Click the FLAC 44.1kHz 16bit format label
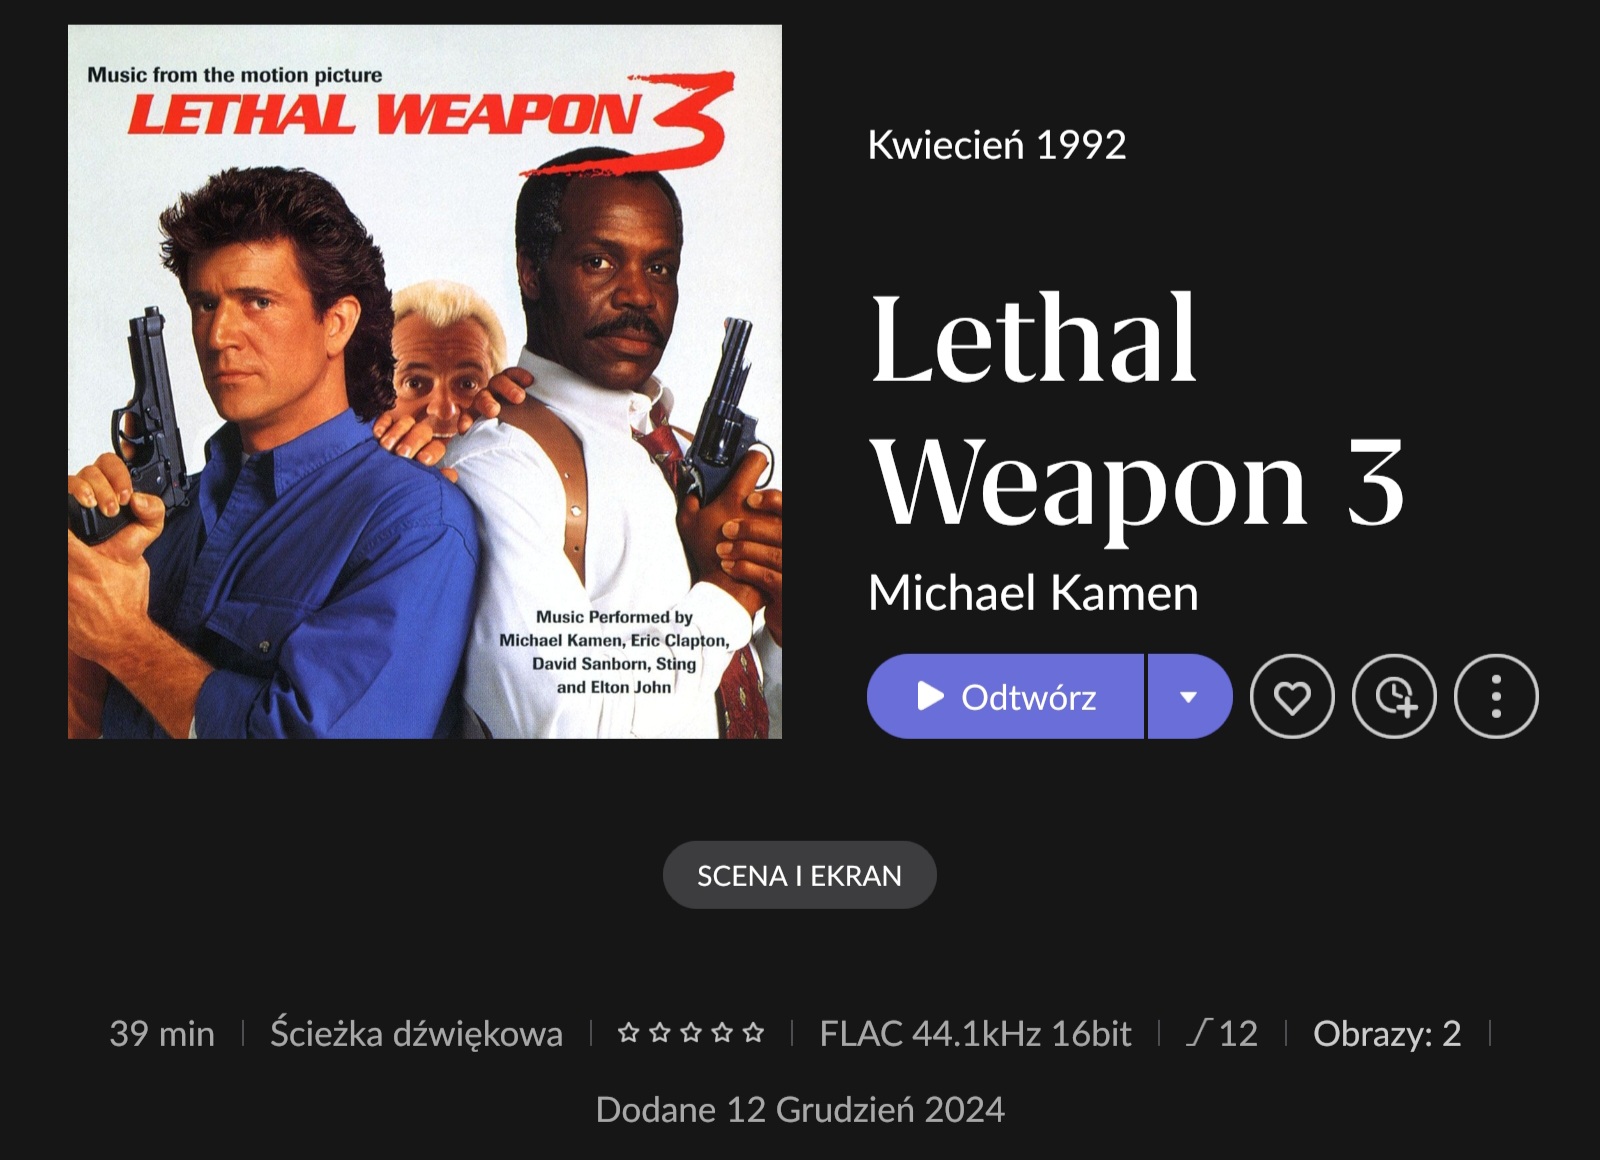The image size is (1600, 1160). (x=975, y=1033)
